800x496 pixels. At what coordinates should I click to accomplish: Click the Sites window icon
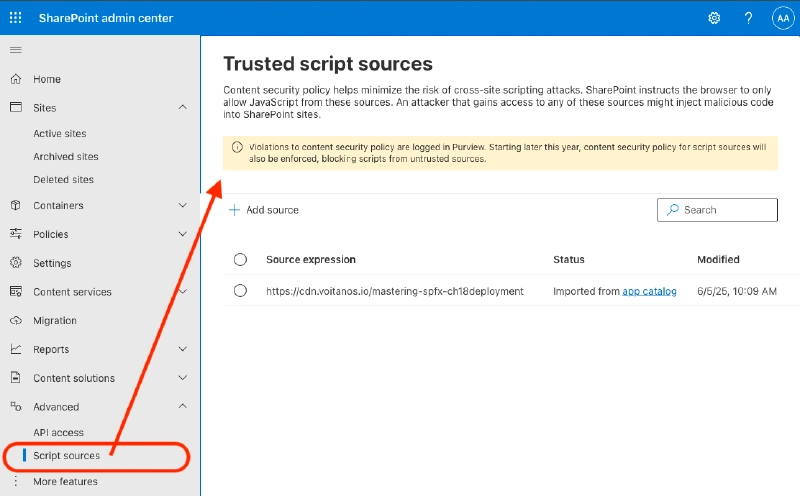tap(16, 107)
